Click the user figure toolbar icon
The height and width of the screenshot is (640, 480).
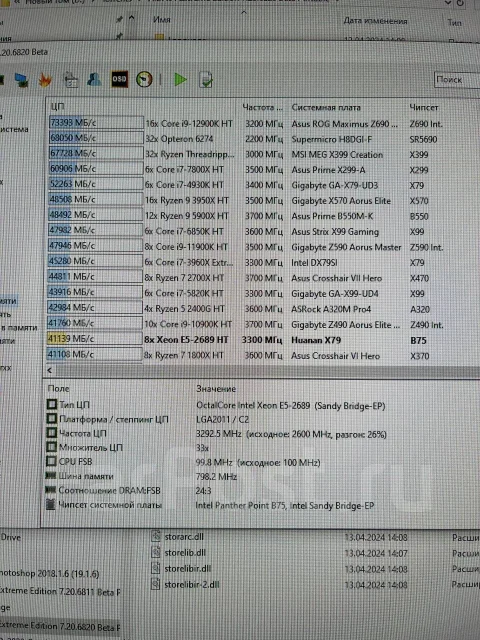pos(94,79)
